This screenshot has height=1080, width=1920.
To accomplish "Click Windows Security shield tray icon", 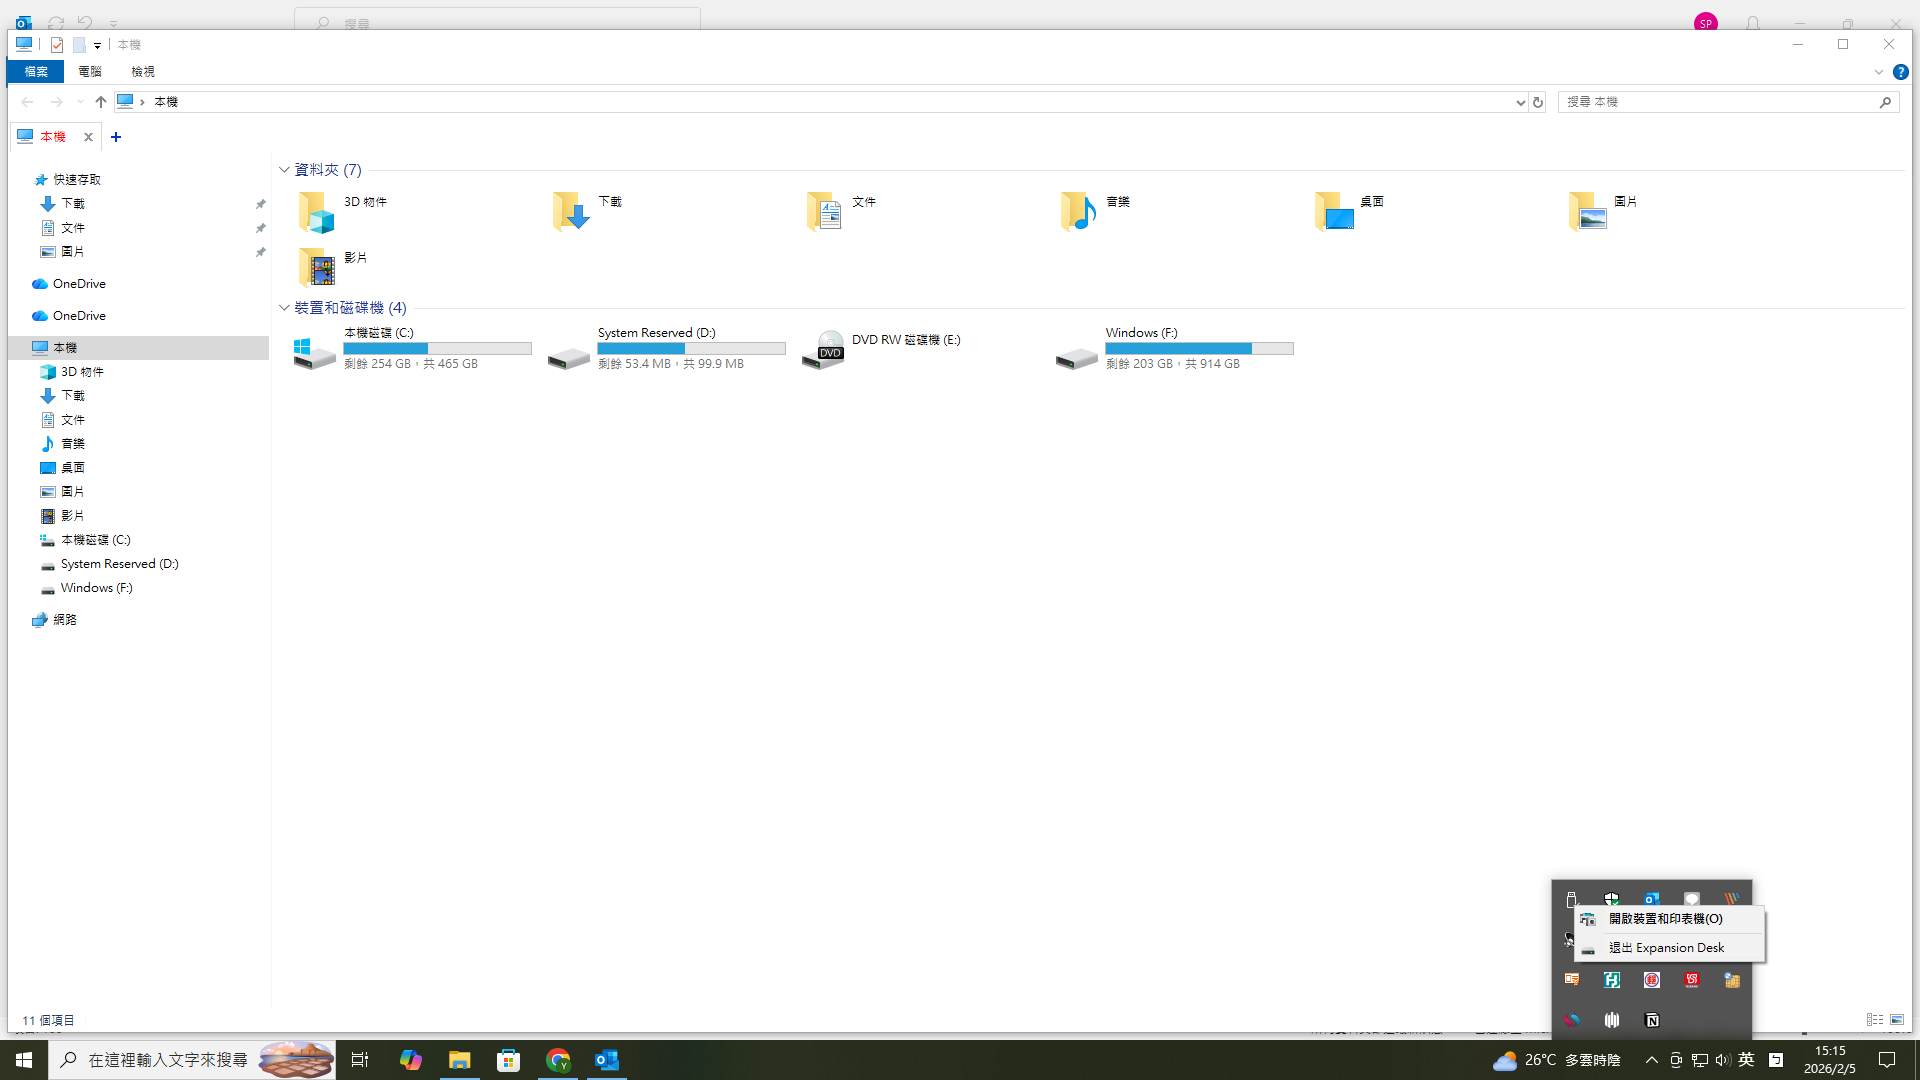I will [1611, 897].
